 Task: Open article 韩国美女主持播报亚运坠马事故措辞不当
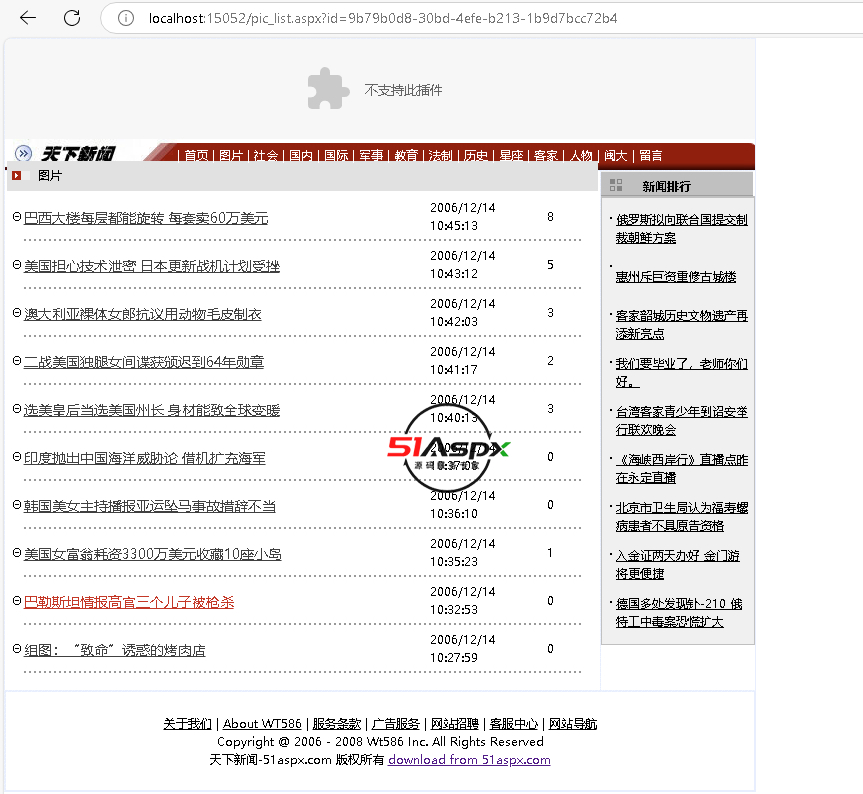point(150,506)
